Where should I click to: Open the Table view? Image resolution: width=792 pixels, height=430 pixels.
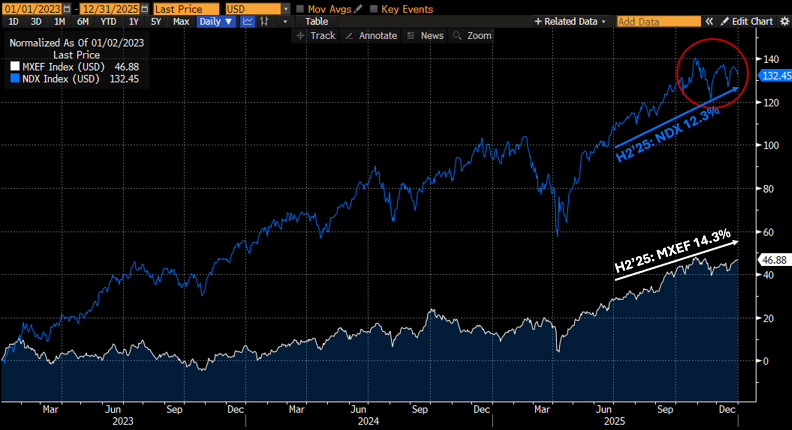point(315,21)
